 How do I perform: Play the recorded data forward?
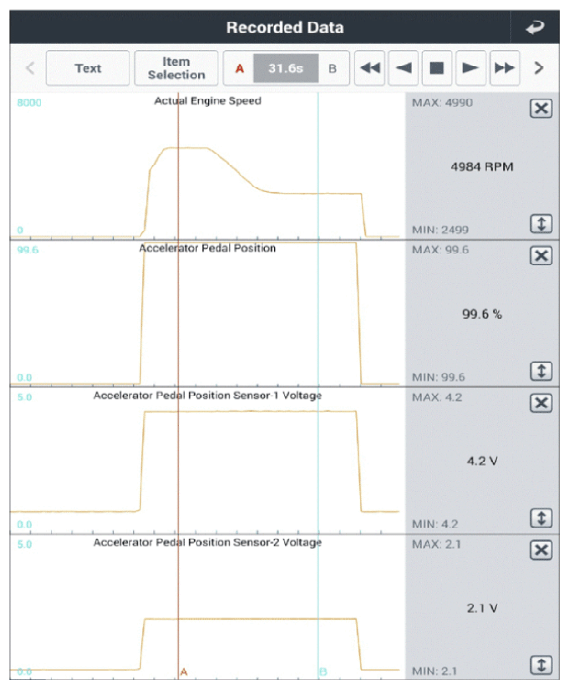(471, 68)
